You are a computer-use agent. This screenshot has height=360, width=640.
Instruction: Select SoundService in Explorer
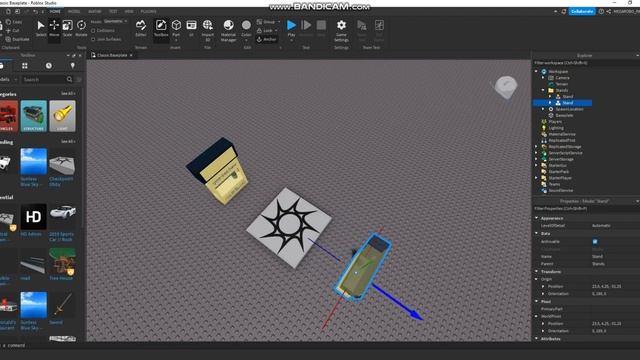(560, 191)
